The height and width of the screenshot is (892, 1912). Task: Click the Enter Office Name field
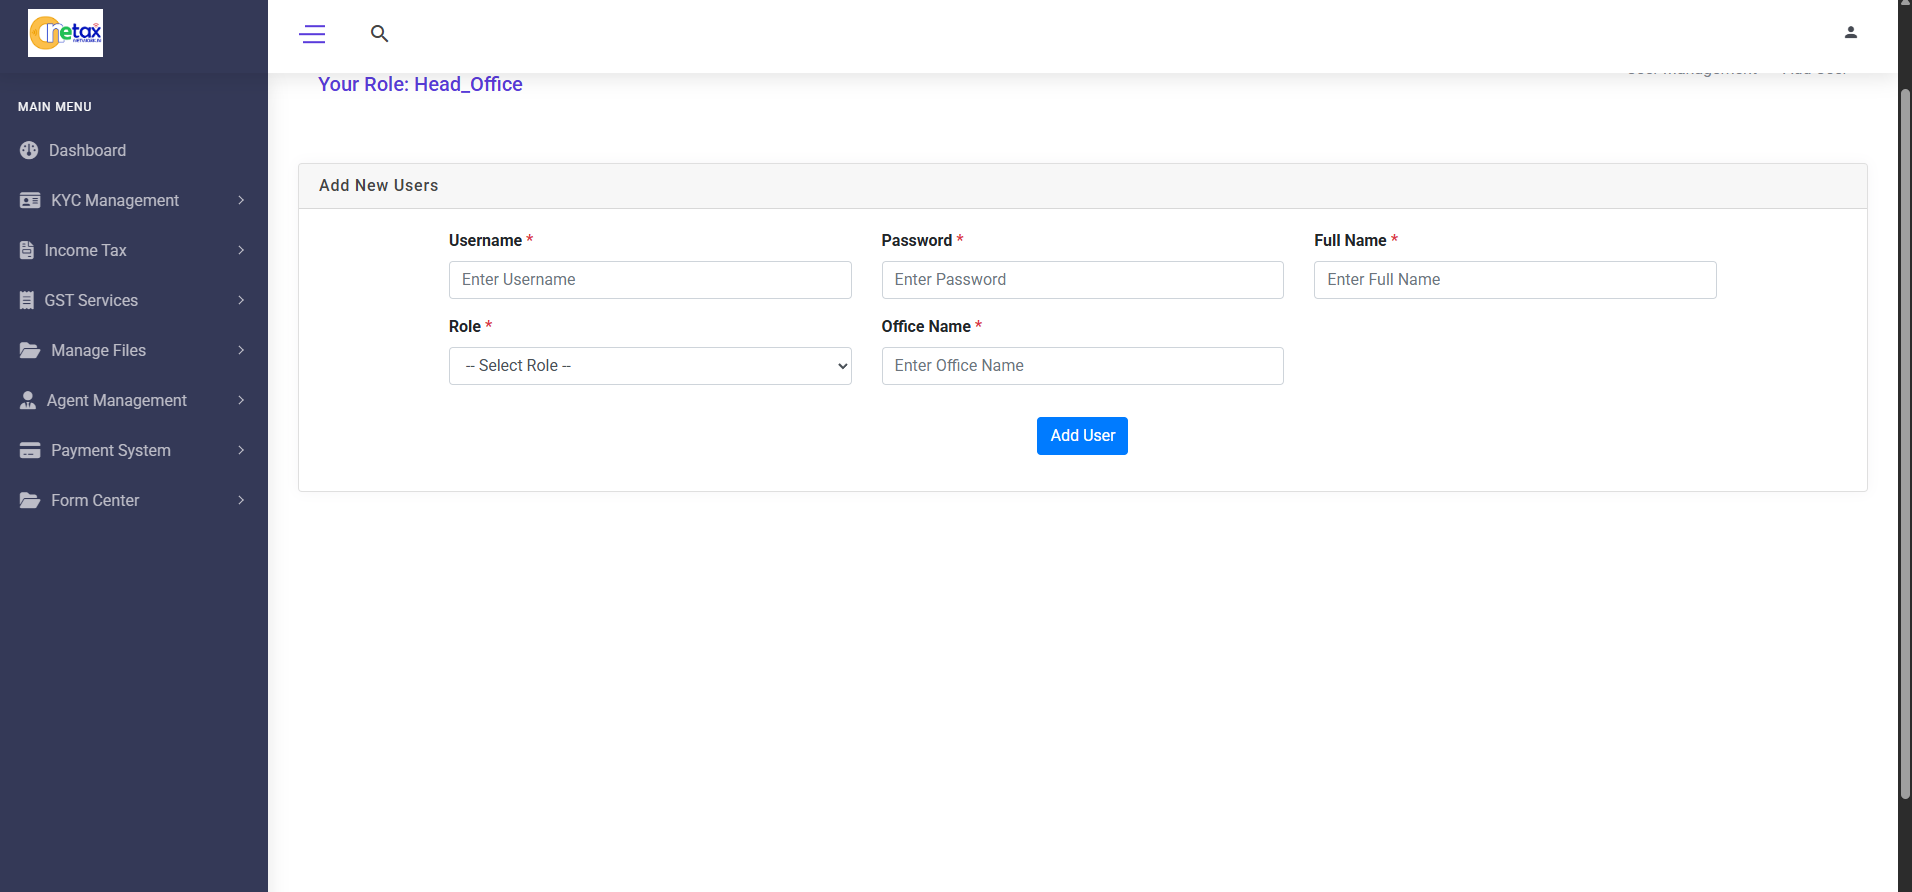click(1082, 366)
